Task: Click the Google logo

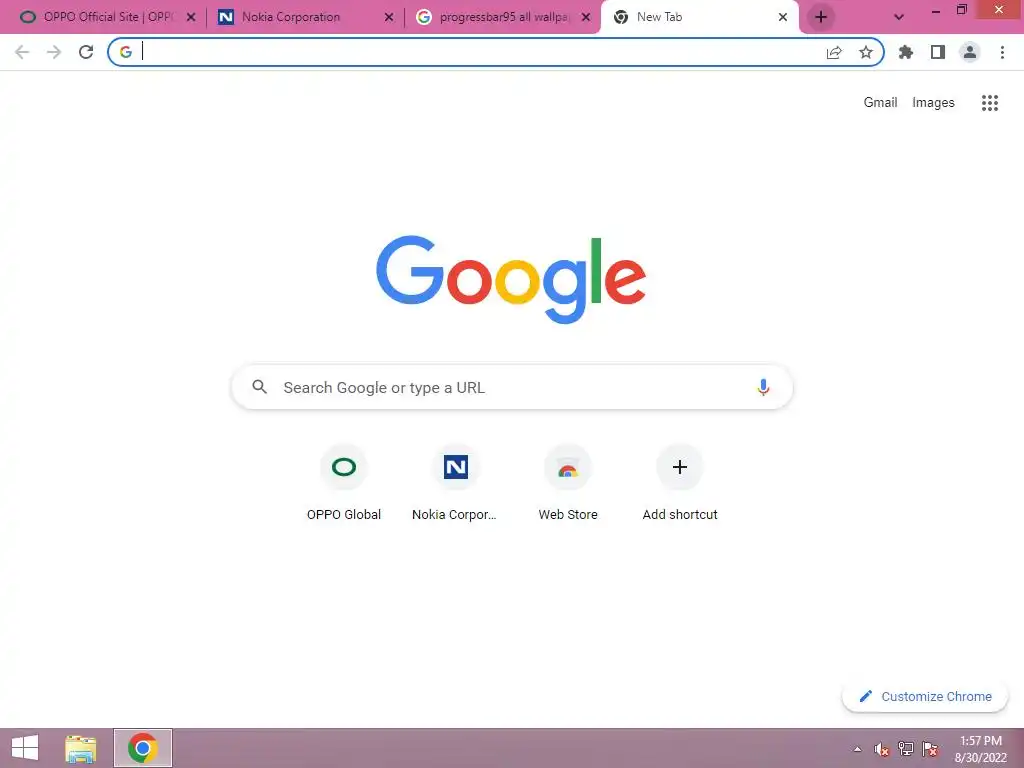Action: [x=511, y=280]
